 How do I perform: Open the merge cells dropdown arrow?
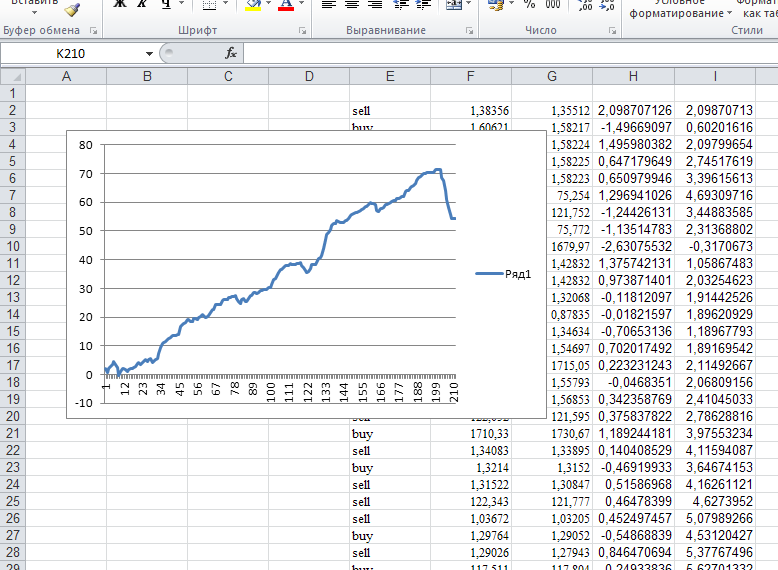[x=468, y=4]
